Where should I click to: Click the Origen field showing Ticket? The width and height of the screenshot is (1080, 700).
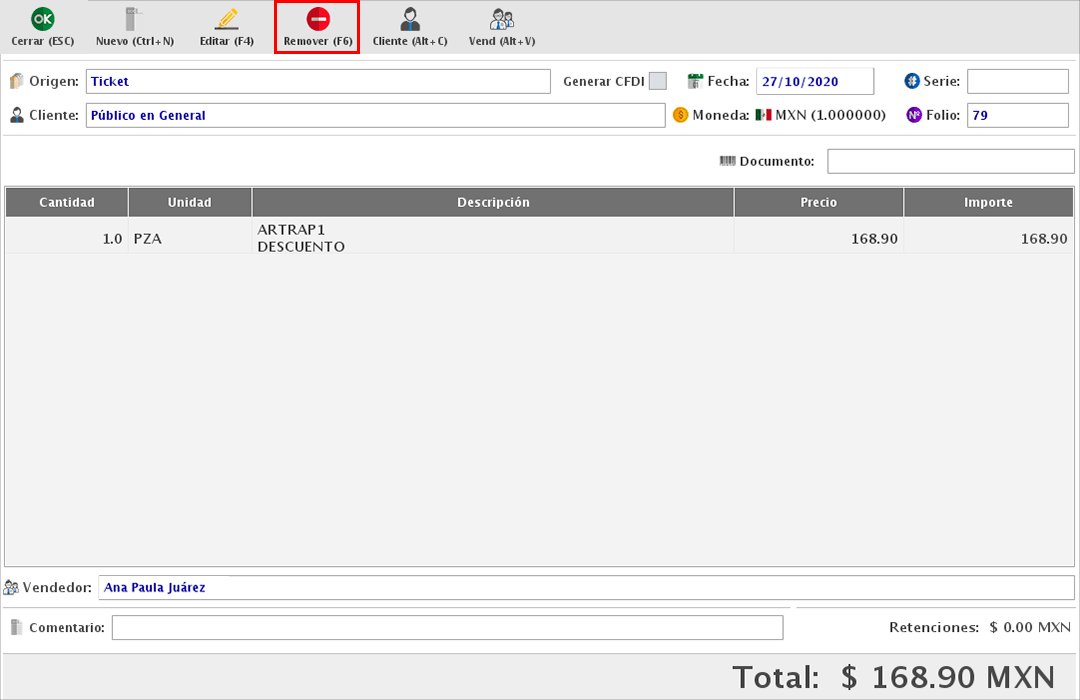pyautogui.click(x=318, y=81)
